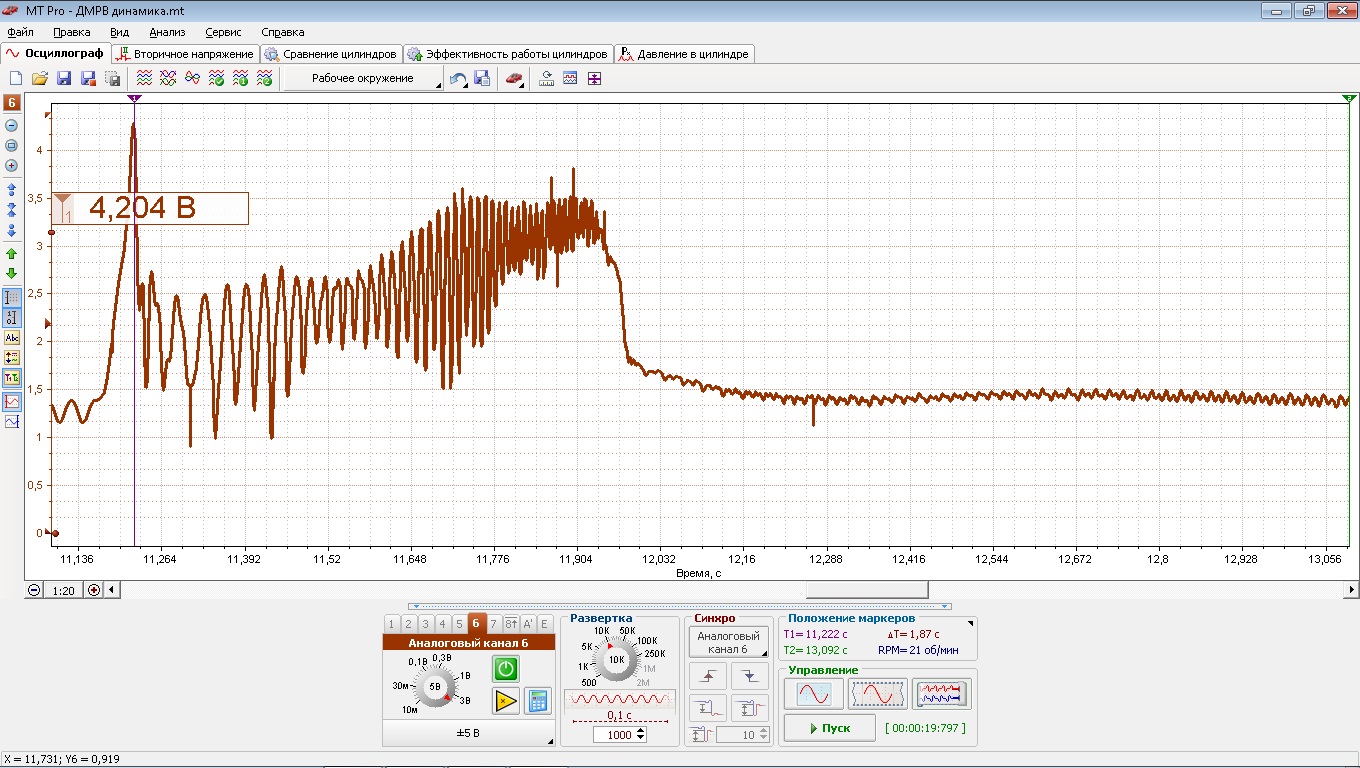Toggle the red graph display button
1360x768 pixels.
coord(12,400)
